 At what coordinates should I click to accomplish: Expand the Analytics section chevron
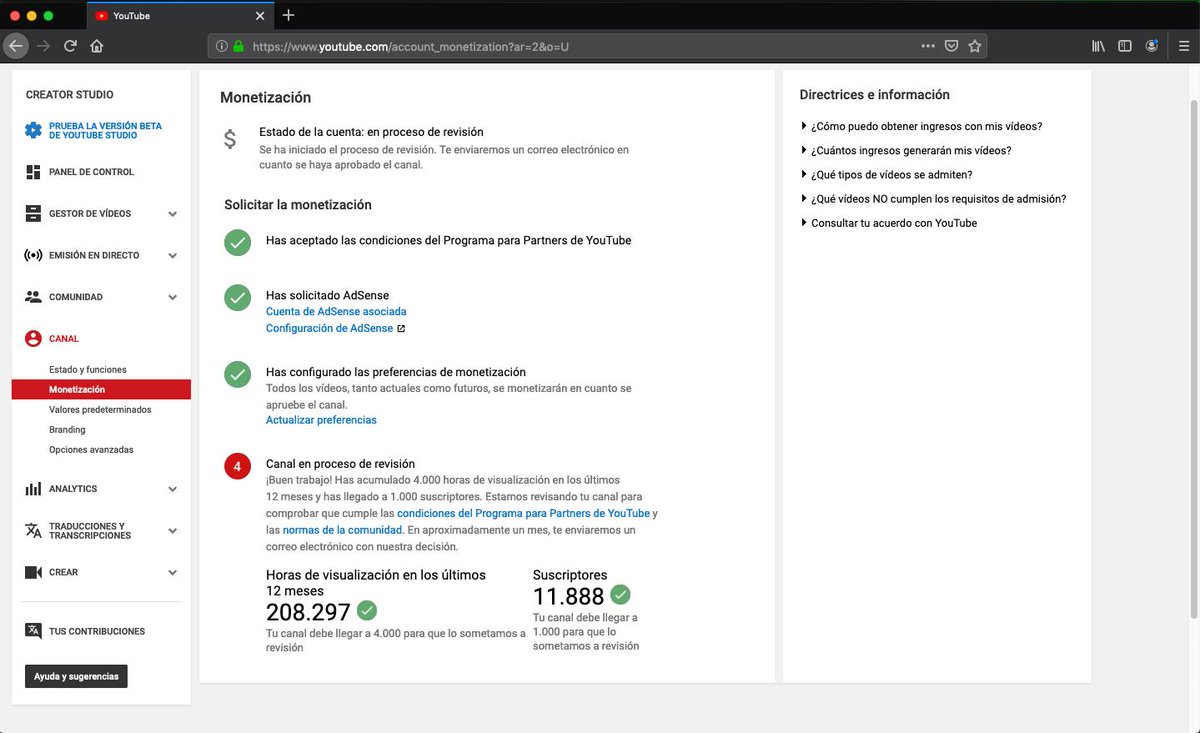pyautogui.click(x=172, y=490)
